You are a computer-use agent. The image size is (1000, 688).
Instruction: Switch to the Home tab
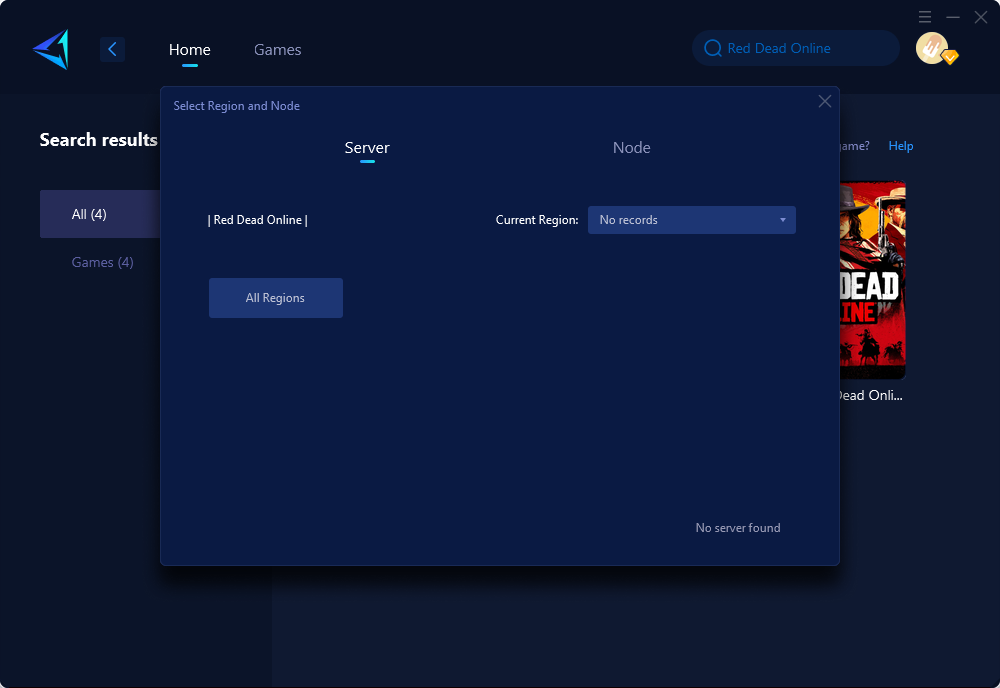pos(189,50)
